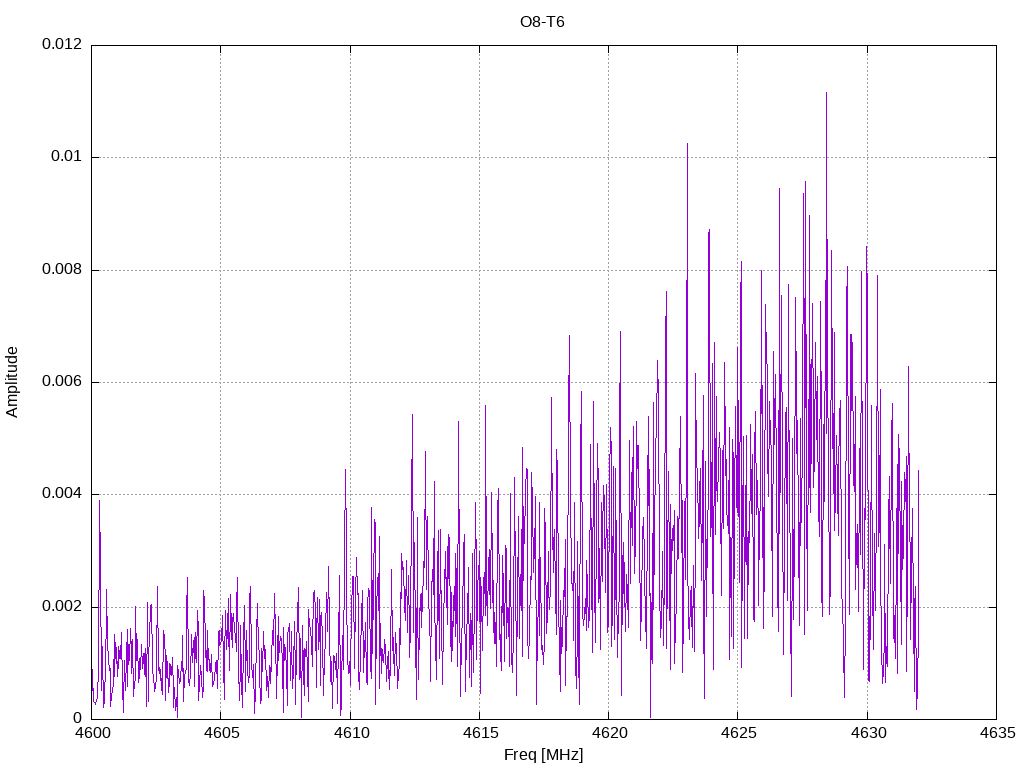Click the 0.006 y-axis tick label
This screenshot has height=768, width=1024.
[x=62, y=381]
